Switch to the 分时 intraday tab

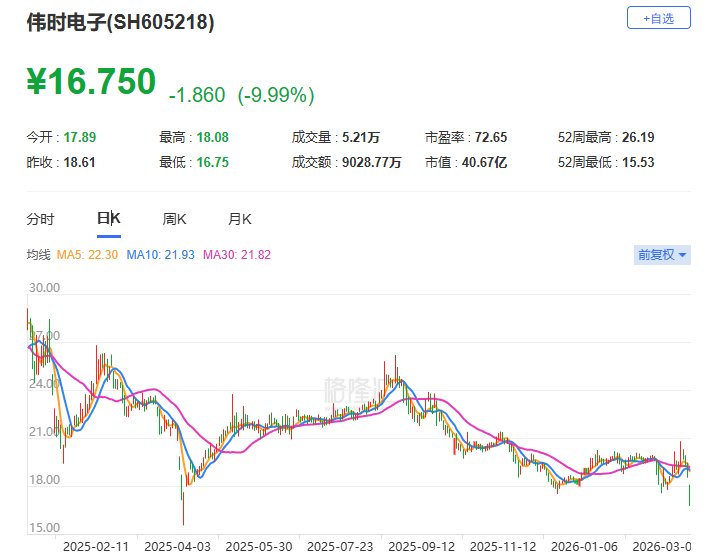[x=40, y=219]
